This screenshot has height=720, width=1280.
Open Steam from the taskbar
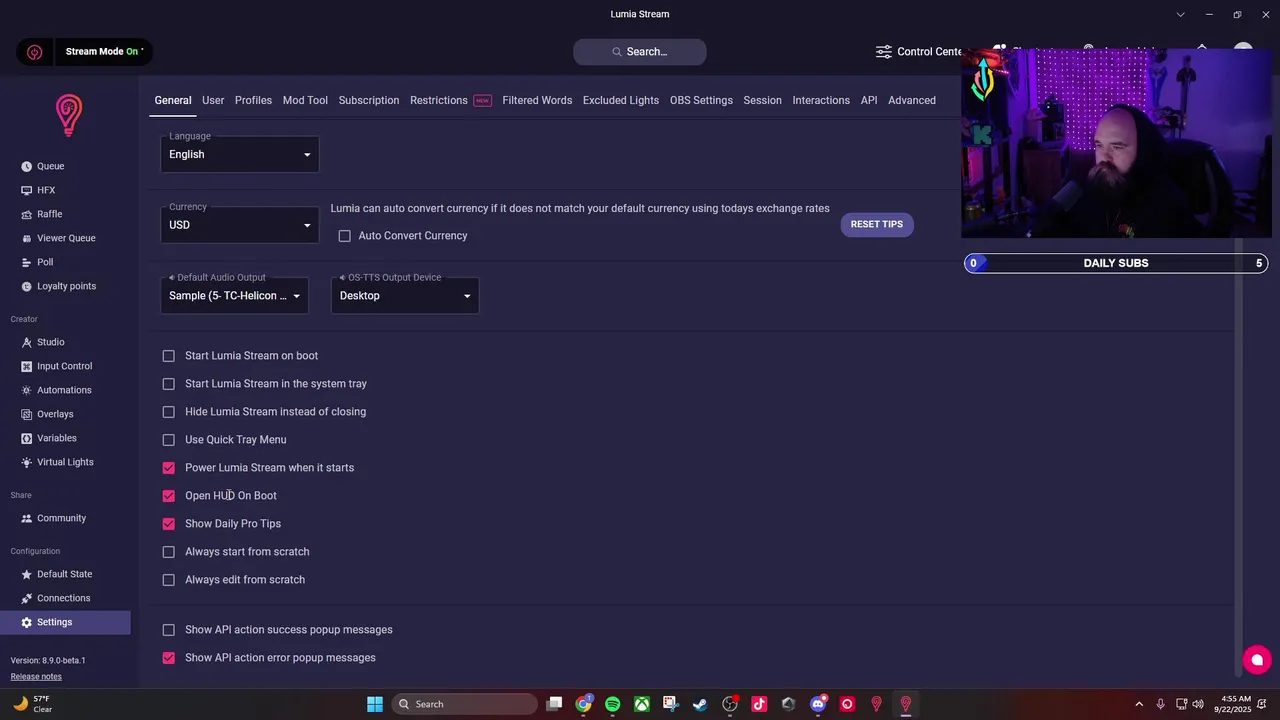(x=700, y=704)
